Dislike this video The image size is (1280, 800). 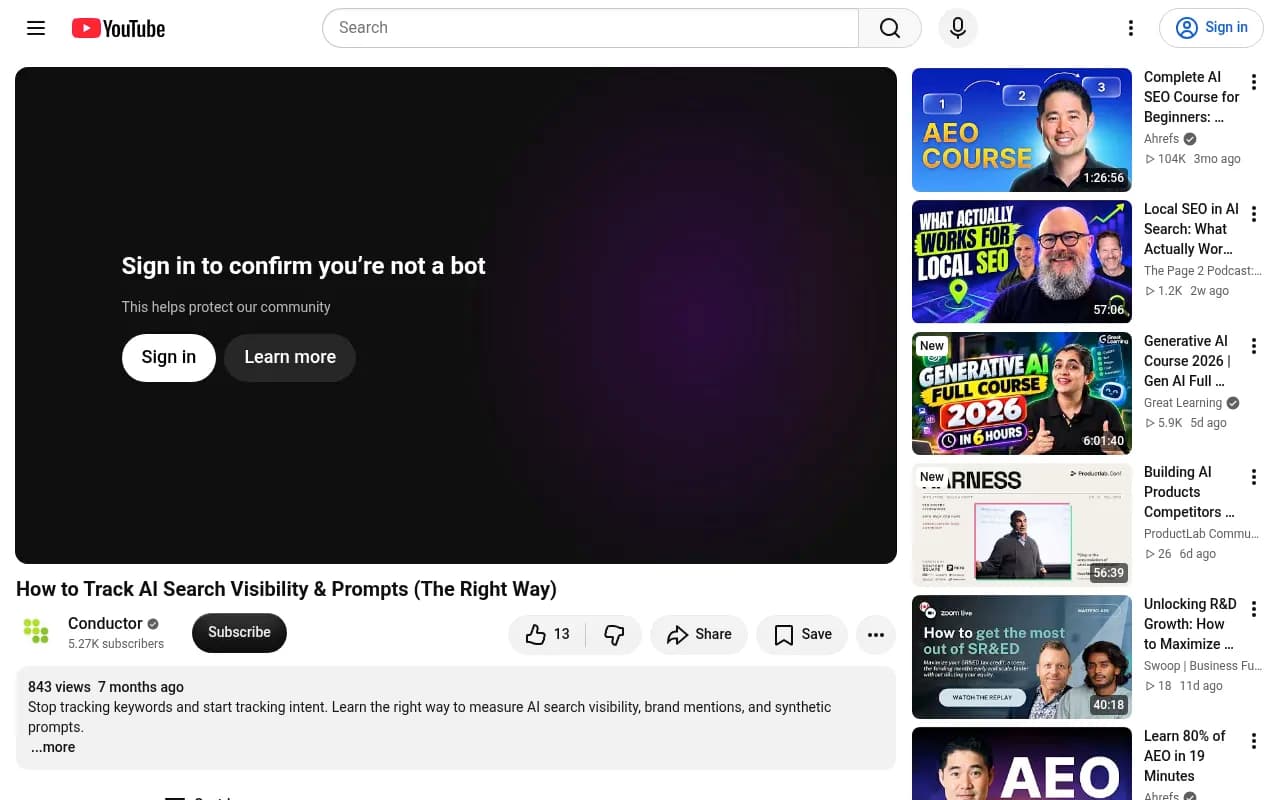pyautogui.click(x=614, y=634)
